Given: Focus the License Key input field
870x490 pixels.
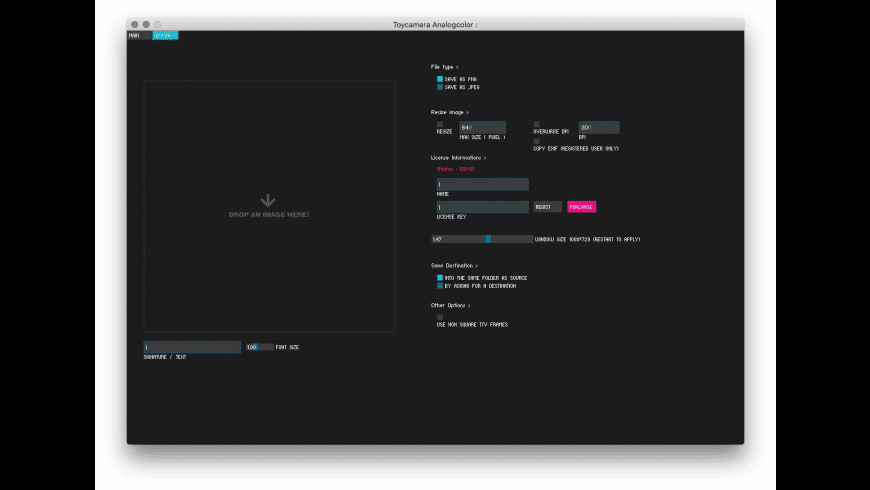Looking at the screenshot, I should (x=483, y=207).
